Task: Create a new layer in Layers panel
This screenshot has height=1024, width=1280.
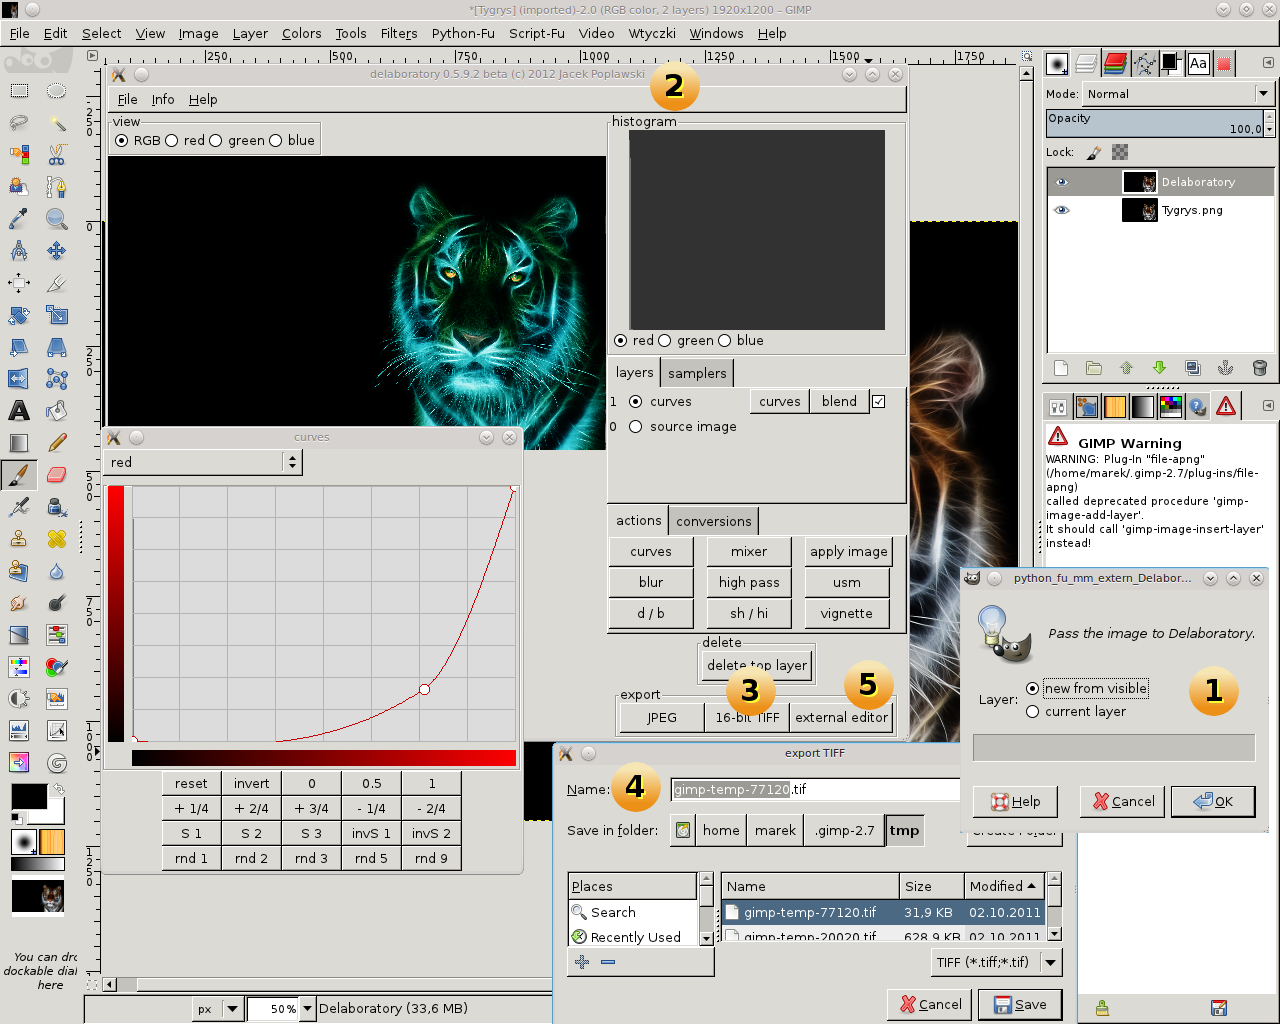Action: tap(1061, 368)
